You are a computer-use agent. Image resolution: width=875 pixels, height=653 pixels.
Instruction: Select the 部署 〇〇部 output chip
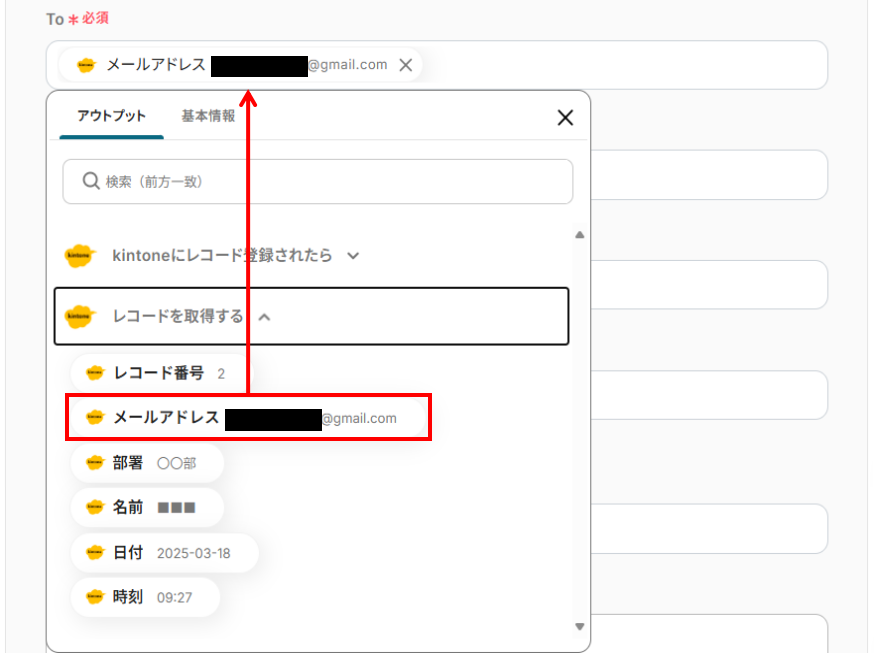147,463
